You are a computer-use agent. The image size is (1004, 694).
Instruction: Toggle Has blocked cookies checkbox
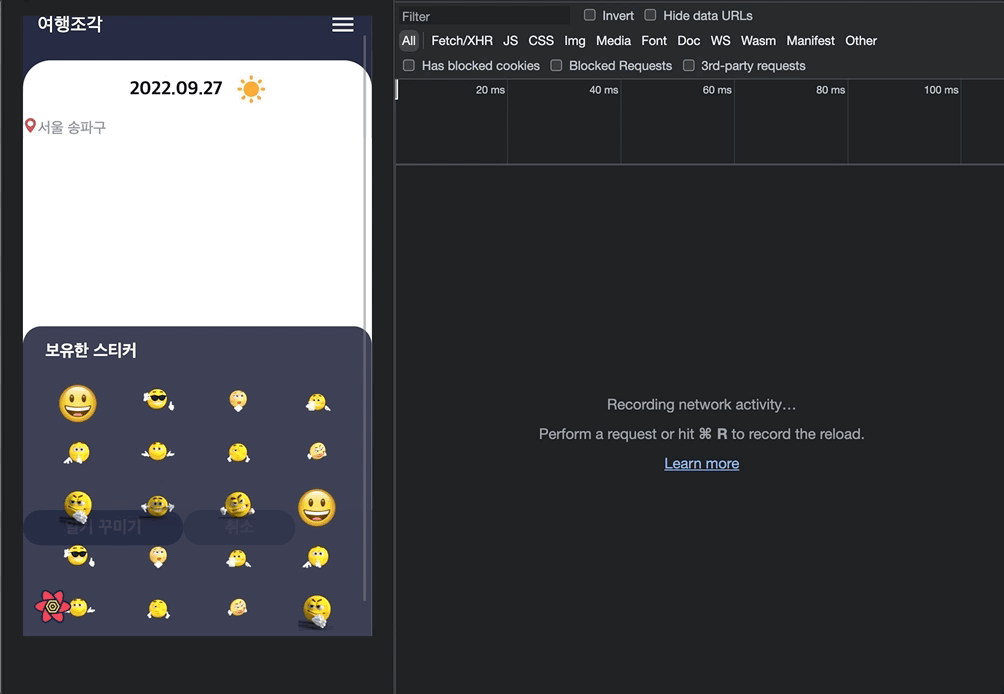(409, 65)
